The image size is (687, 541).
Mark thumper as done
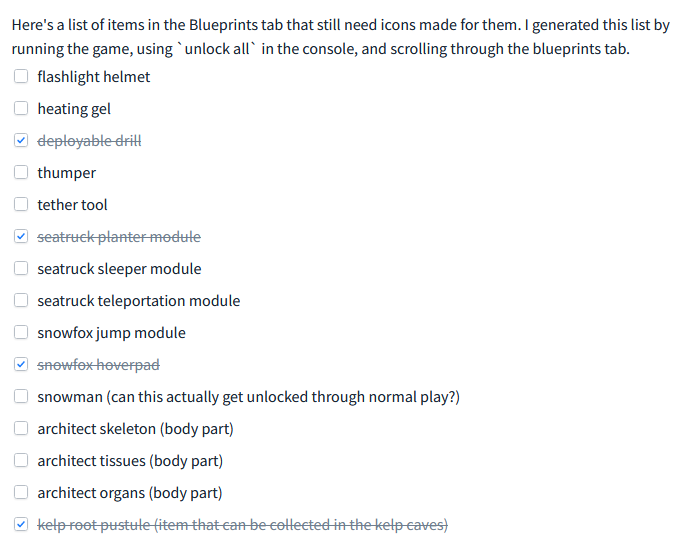21,172
